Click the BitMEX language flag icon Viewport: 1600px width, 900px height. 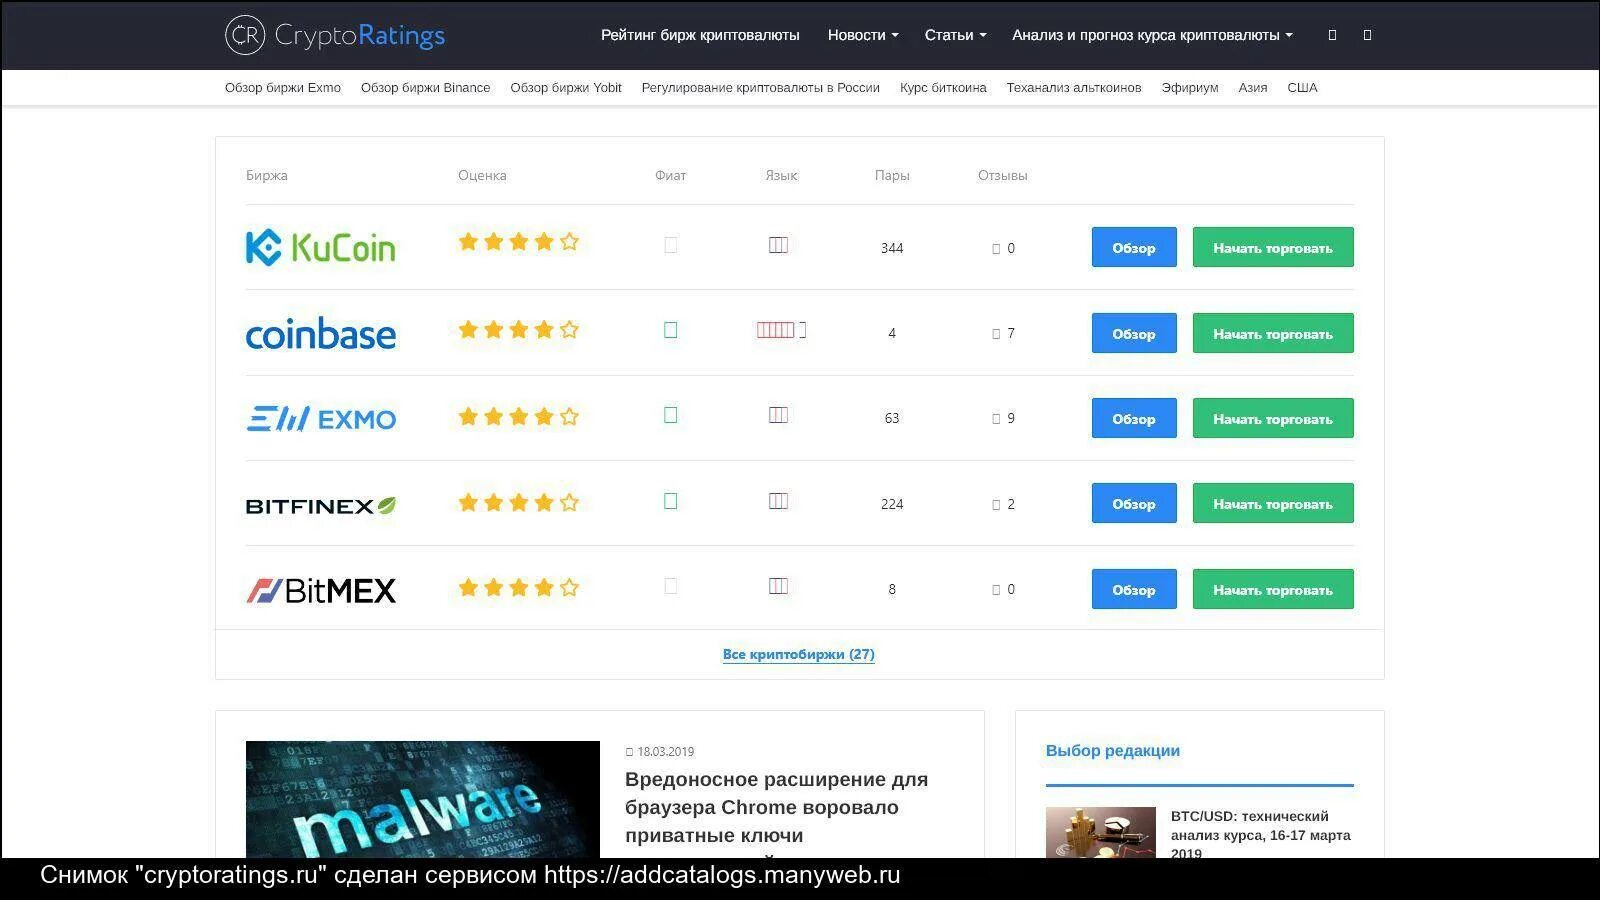click(778, 586)
